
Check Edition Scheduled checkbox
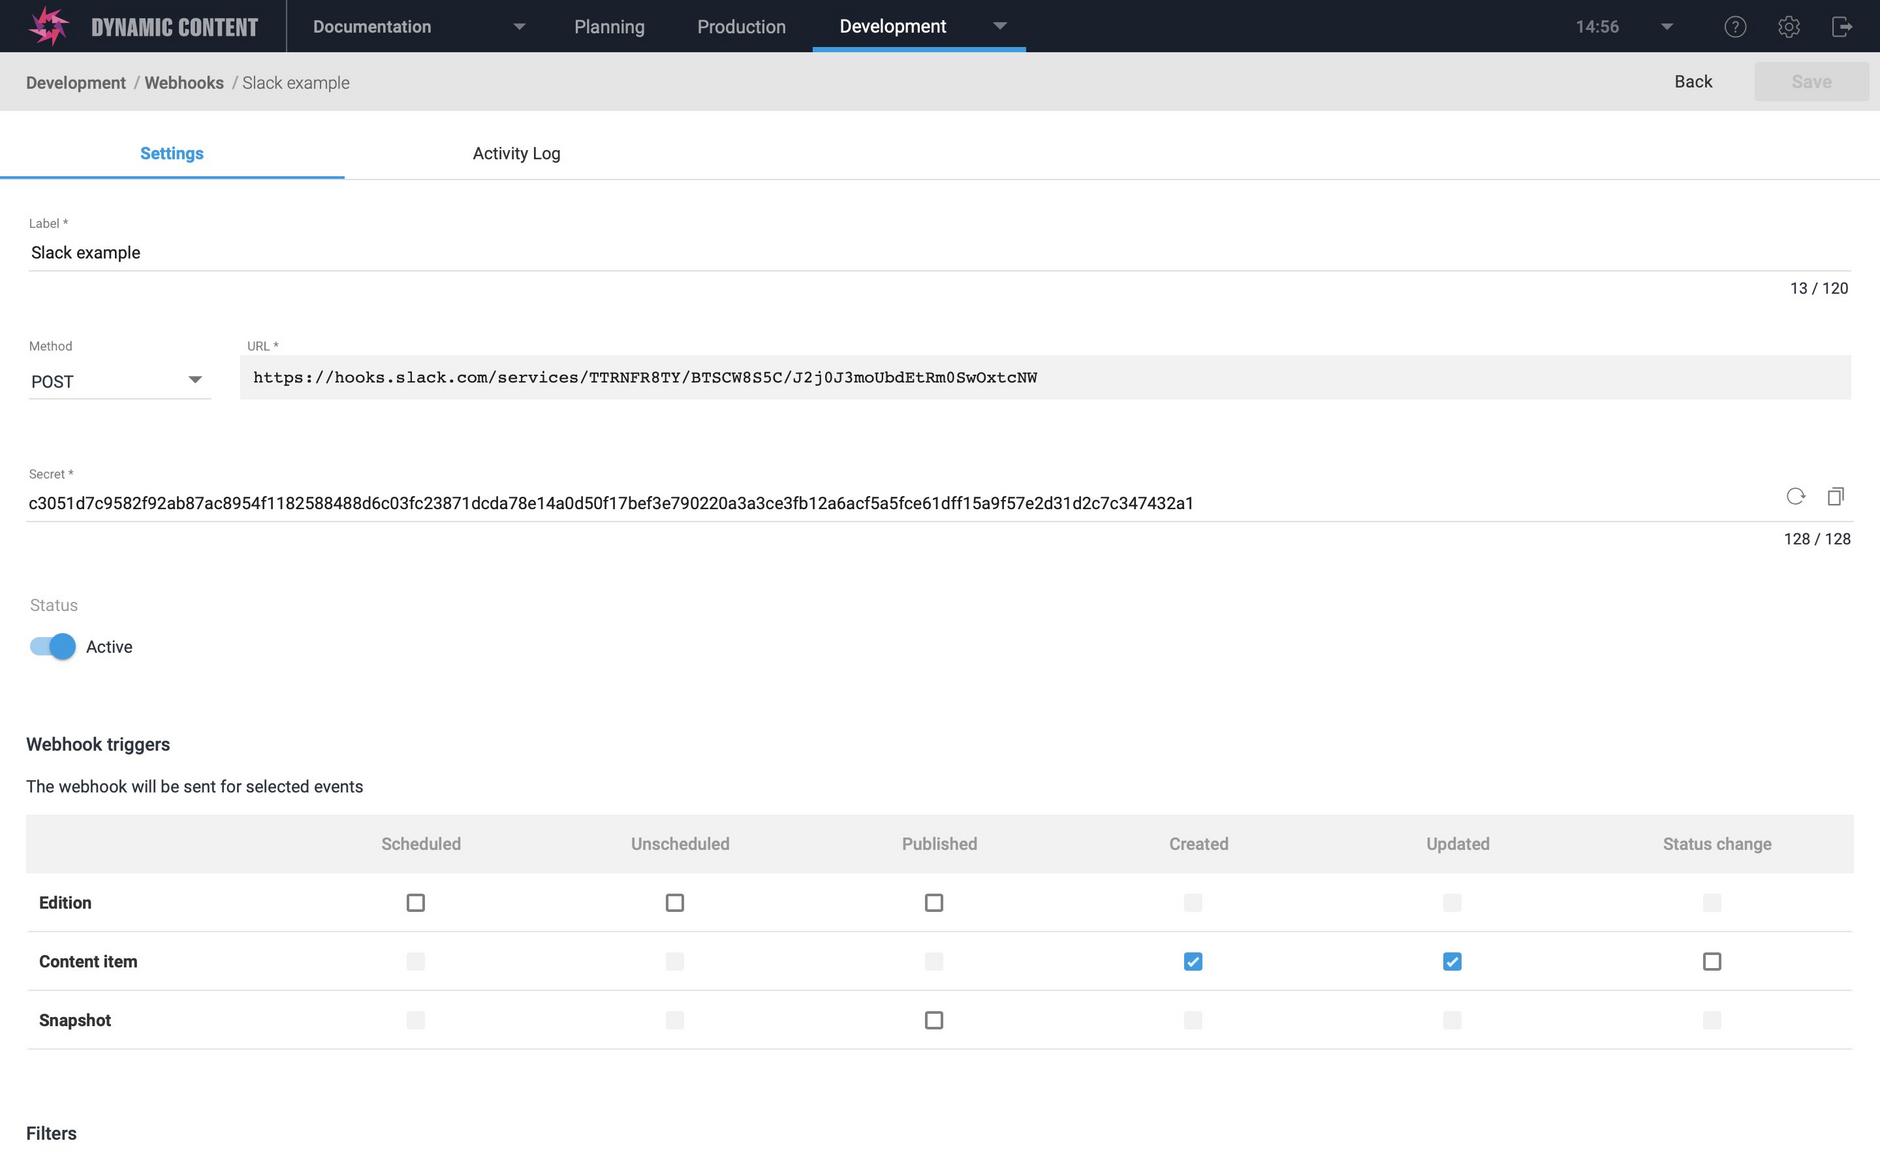point(416,903)
